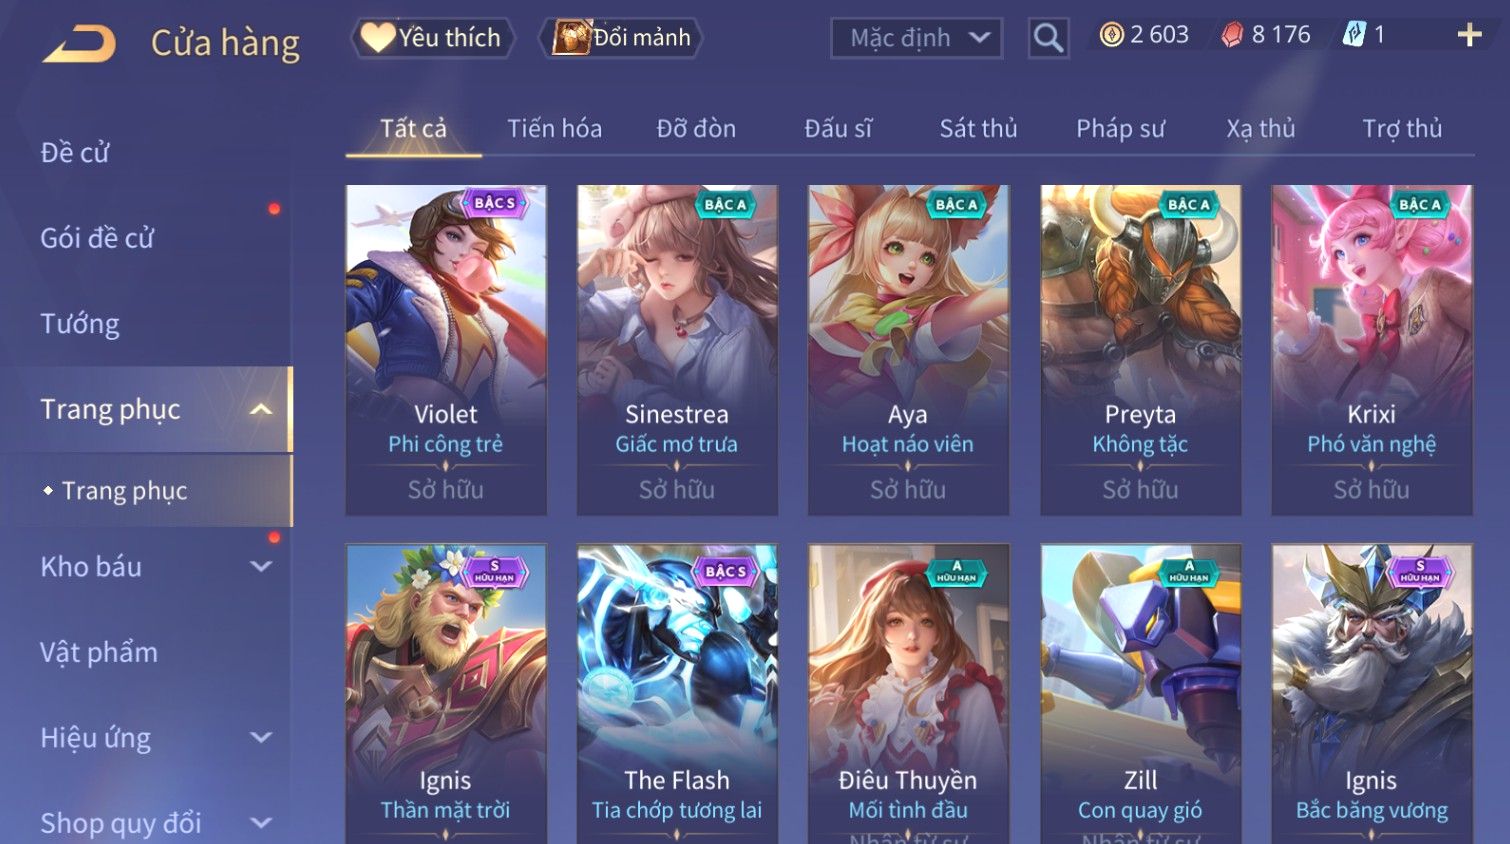This screenshot has height=844, width=1510.
Task: Tap the plus icon to add currency
Action: (1469, 35)
